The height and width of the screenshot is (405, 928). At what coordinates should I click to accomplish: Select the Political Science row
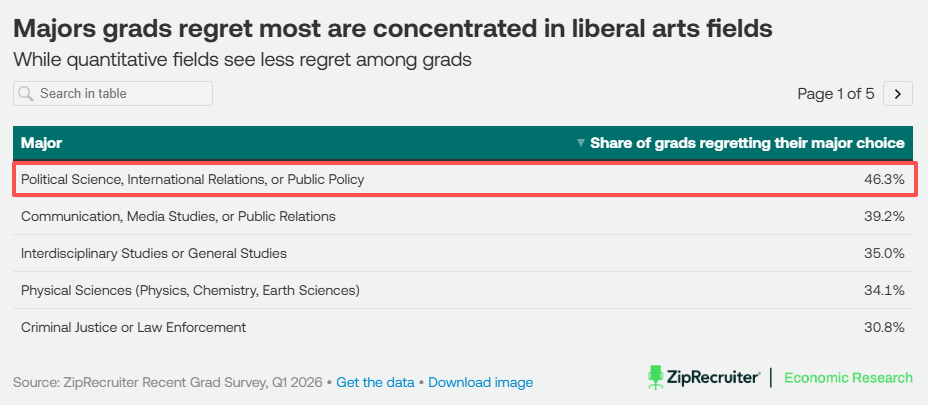[465, 179]
